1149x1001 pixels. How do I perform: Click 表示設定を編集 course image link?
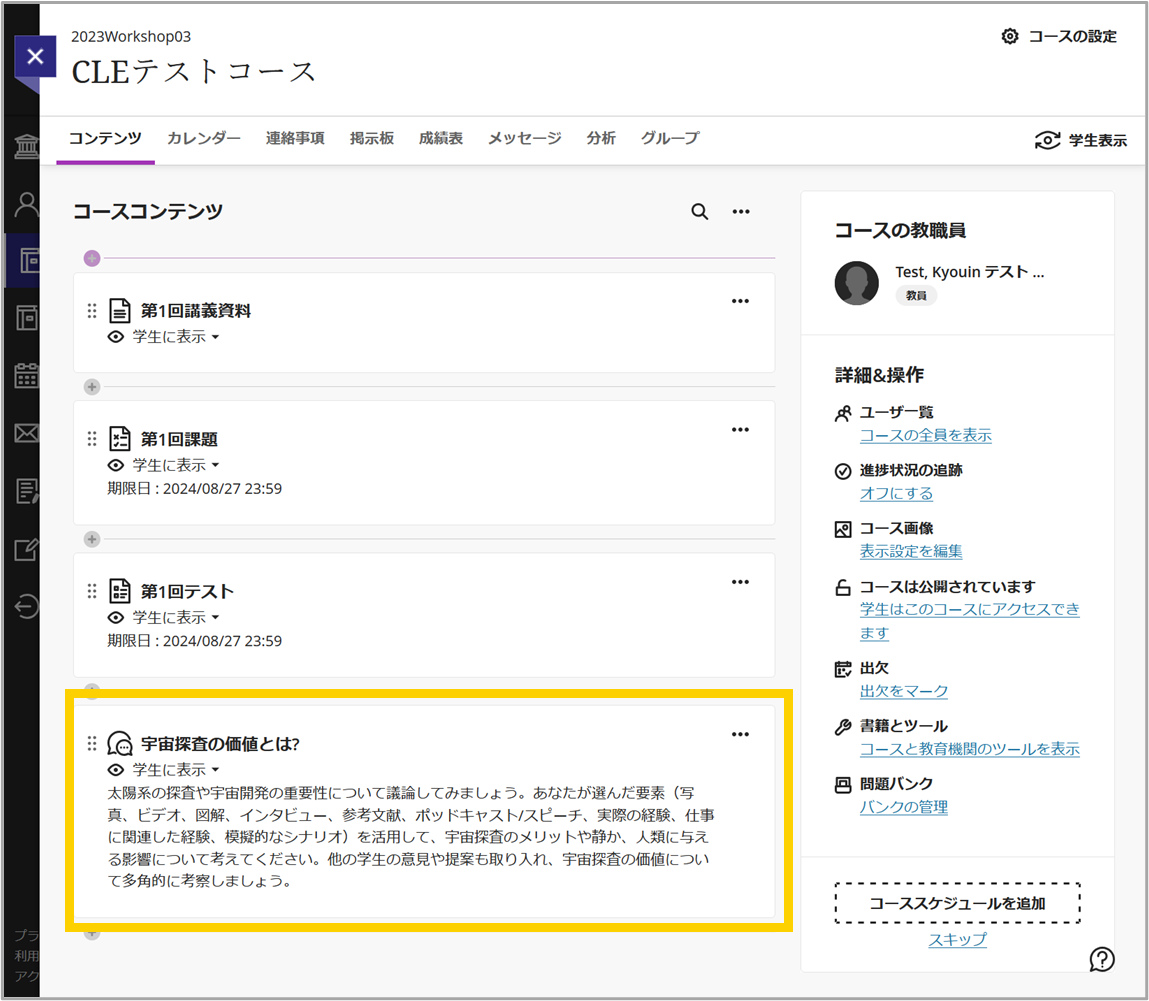911,551
